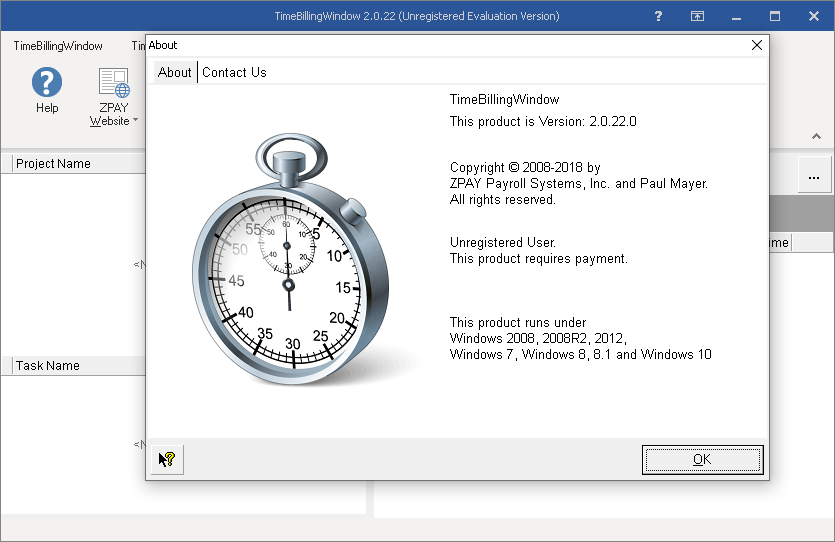The image size is (835, 542).
Task: Click the title bar question mark help icon
Action: 658,16
